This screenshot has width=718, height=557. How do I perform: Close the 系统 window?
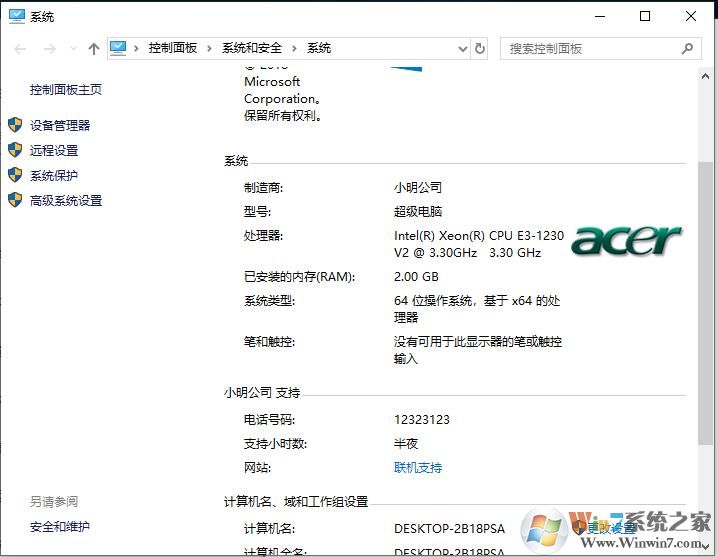[x=691, y=16]
